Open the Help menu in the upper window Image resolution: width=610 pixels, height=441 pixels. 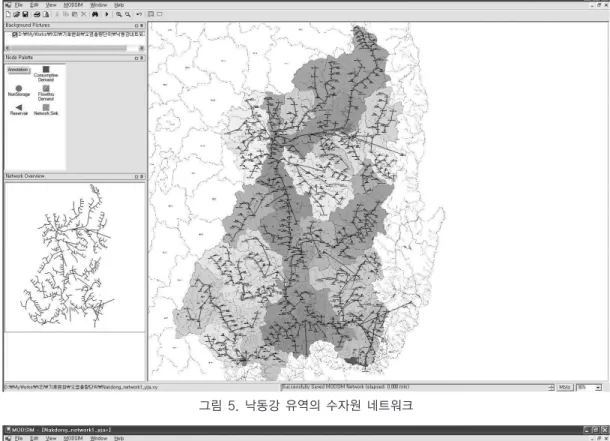[119, 5]
